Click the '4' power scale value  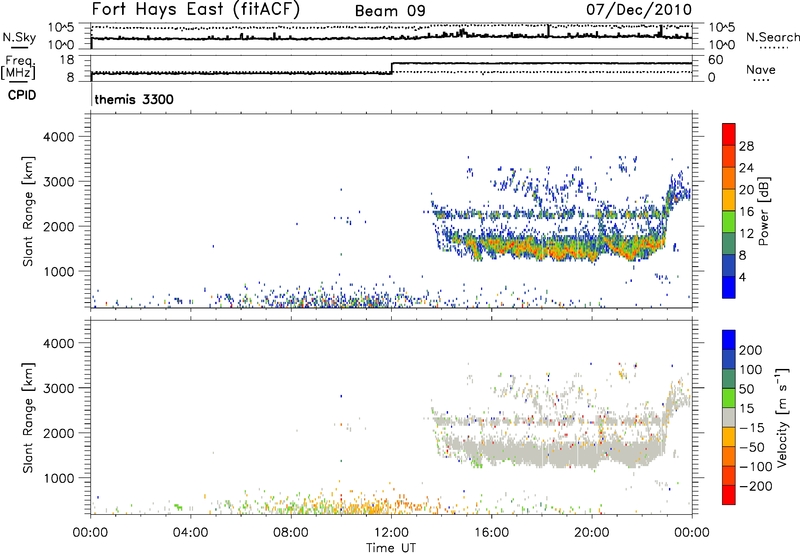[742, 278]
